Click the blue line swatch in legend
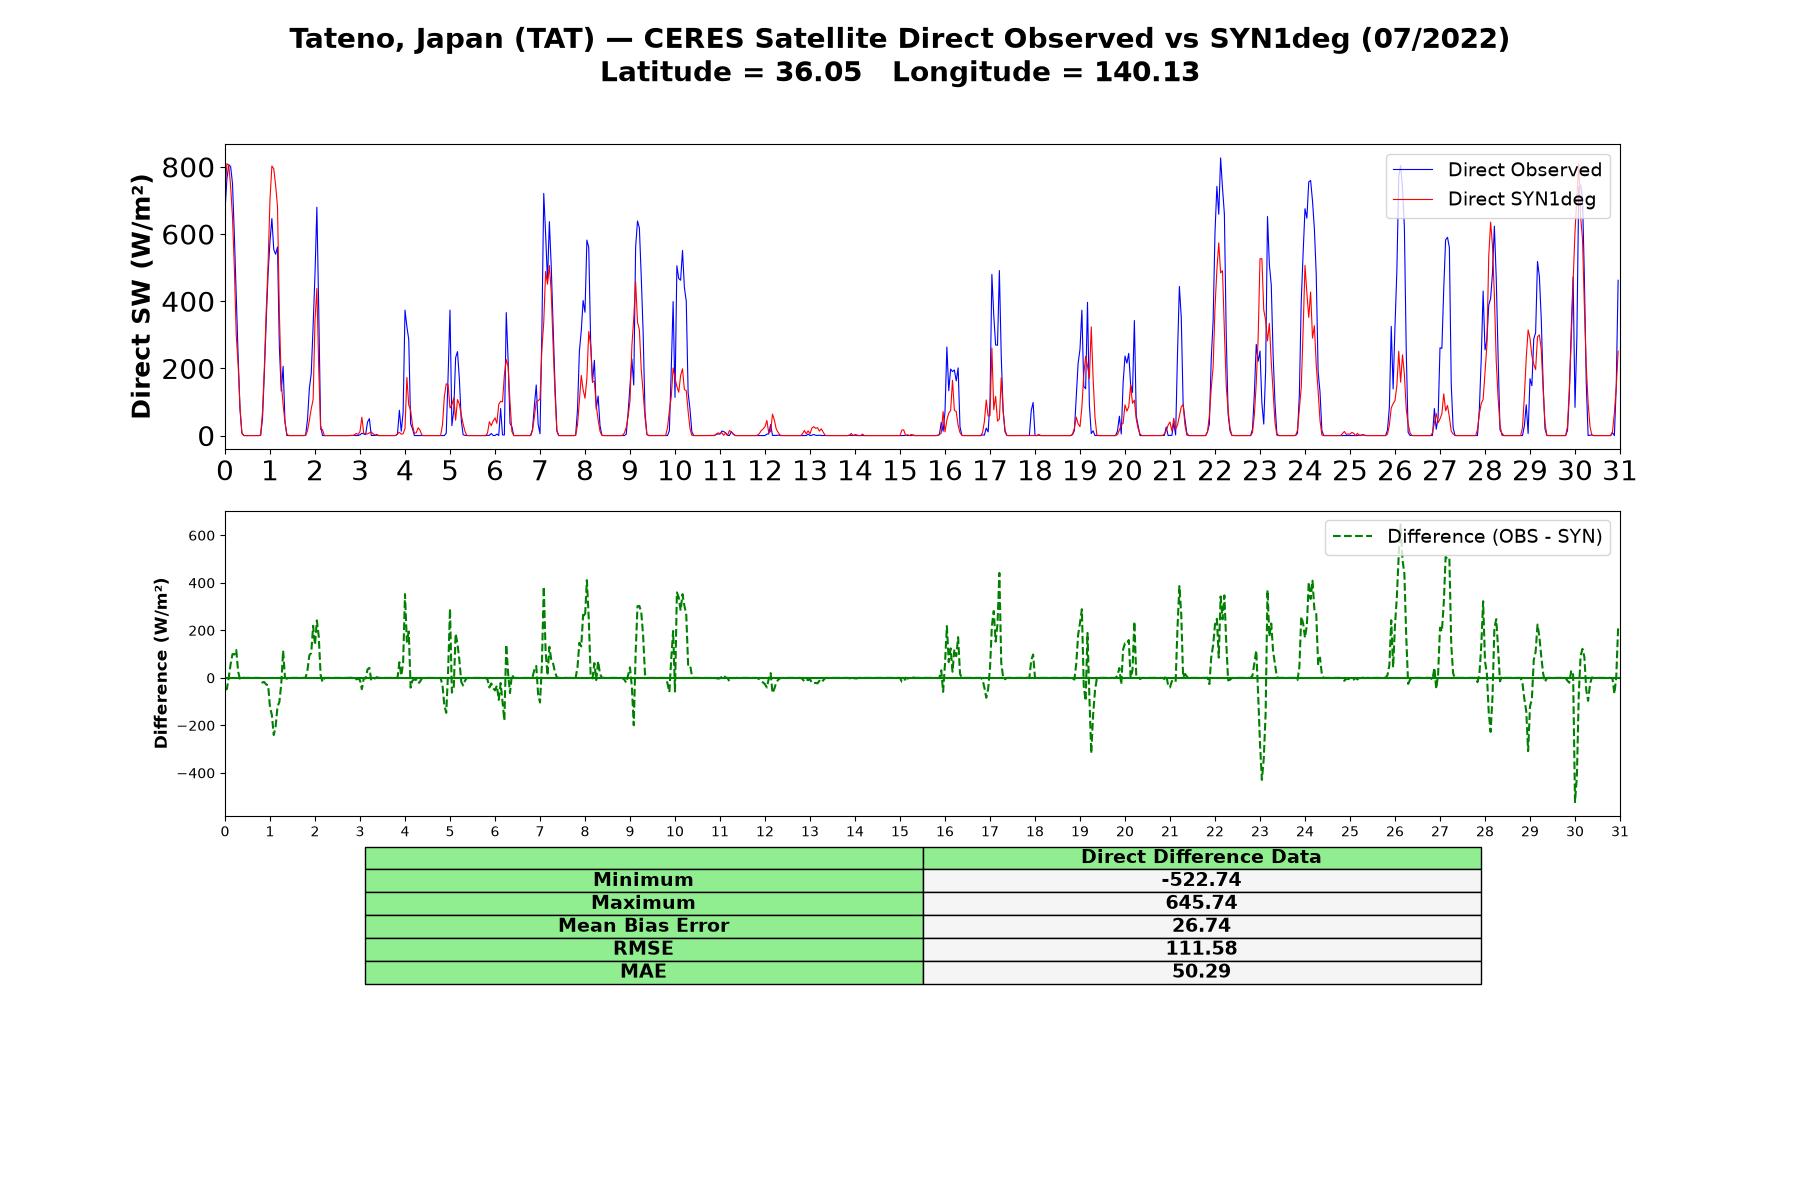The width and height of the screenshot is (1800, 1200). pos(1414,170)
